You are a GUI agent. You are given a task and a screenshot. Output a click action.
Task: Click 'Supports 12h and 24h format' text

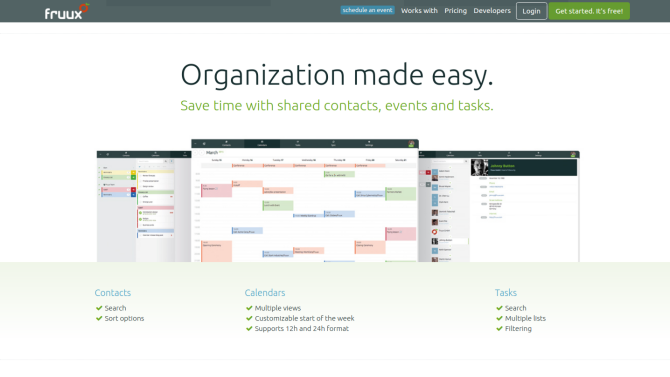click(302, 329)
